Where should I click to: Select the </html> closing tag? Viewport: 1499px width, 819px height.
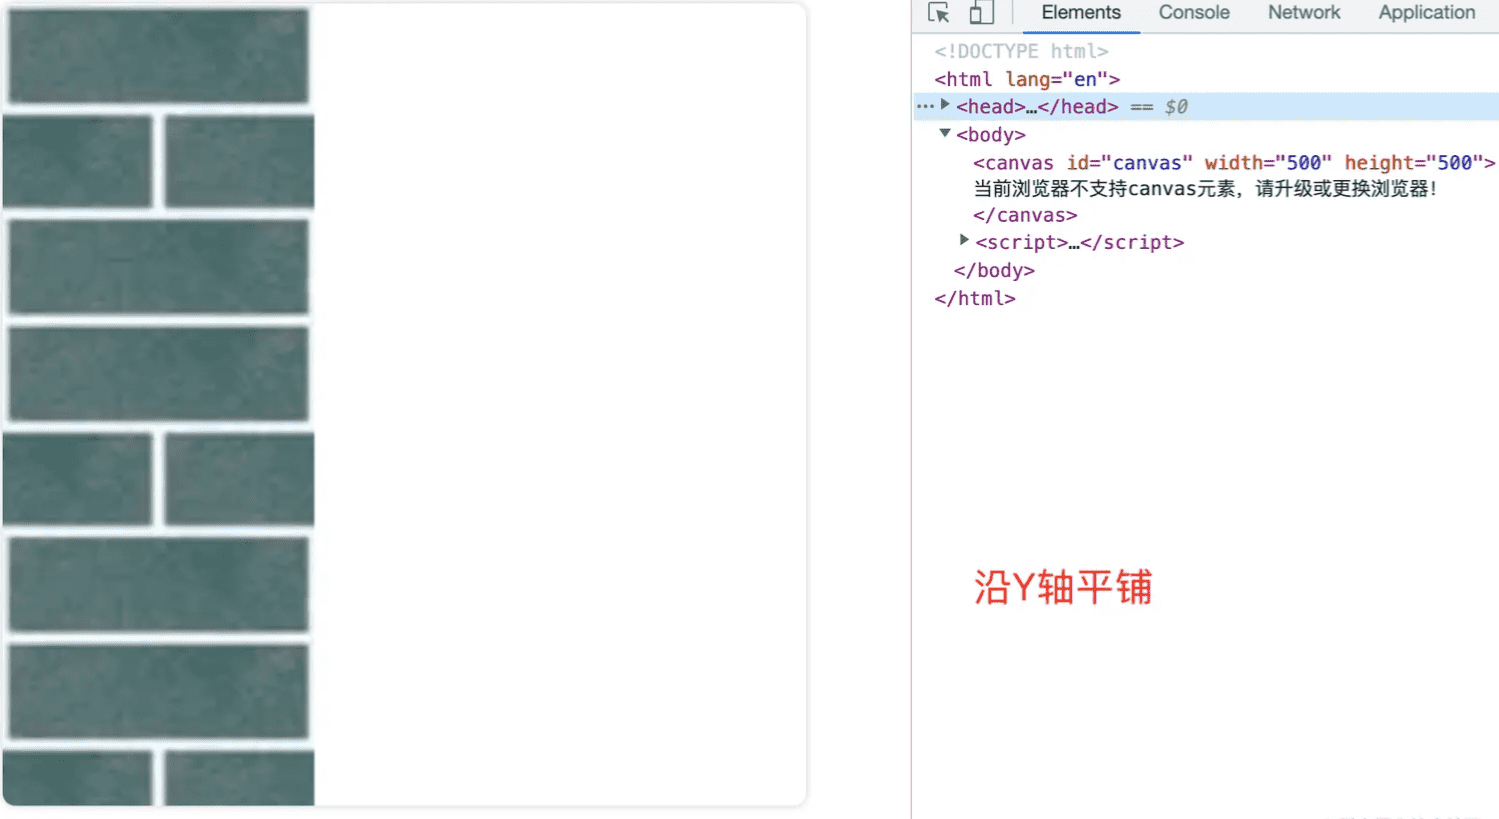[x=975, y=299]
